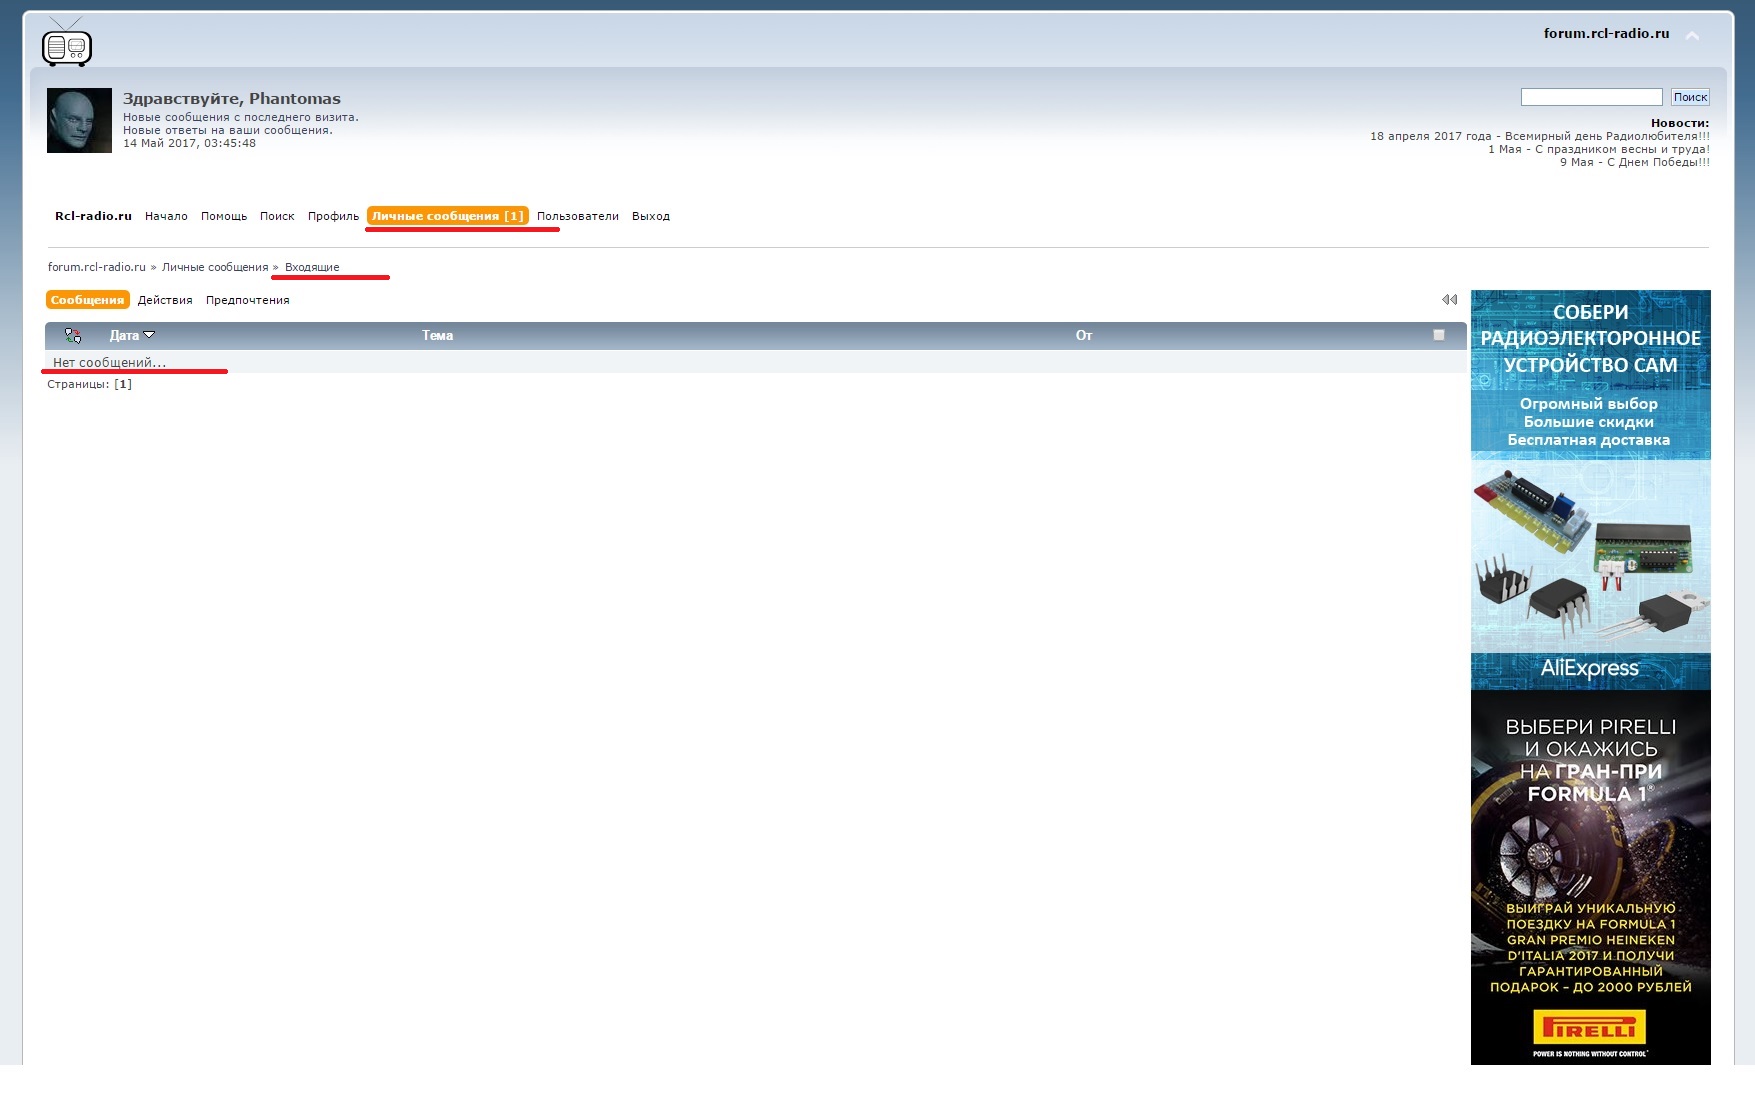Click Выход to log out
This screenshot has height=1105, width=1755.
(650, 216)
